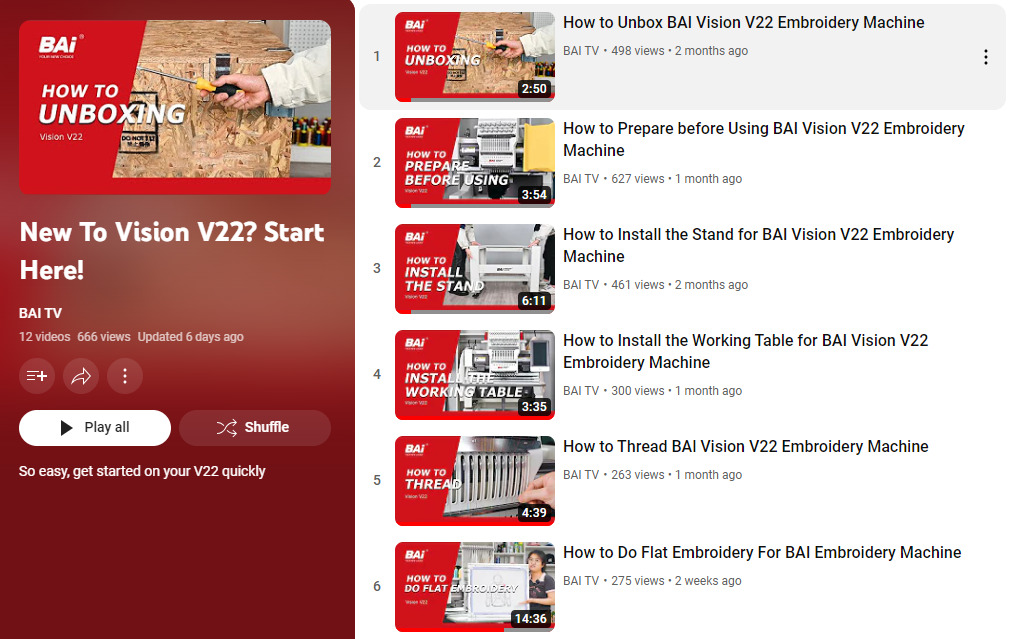Open the How to Unbox BAI Vision V22 title link
Screen dimensions: 1018x639
point(743,22)
